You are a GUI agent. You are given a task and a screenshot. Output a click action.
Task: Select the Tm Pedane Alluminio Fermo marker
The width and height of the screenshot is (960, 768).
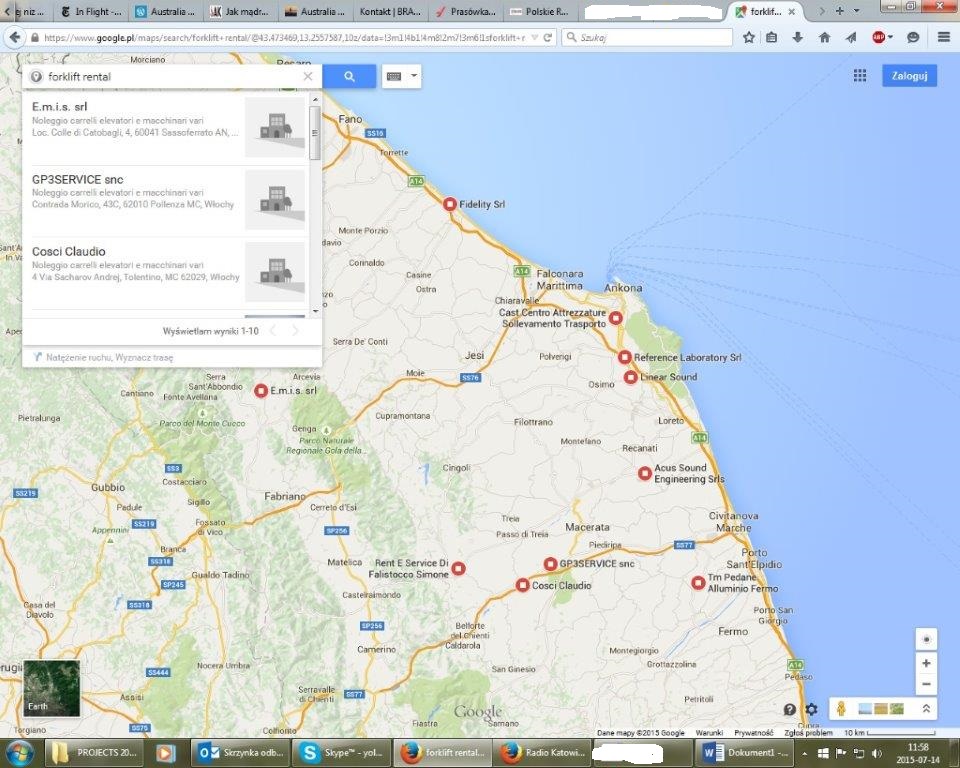(697, 583)
